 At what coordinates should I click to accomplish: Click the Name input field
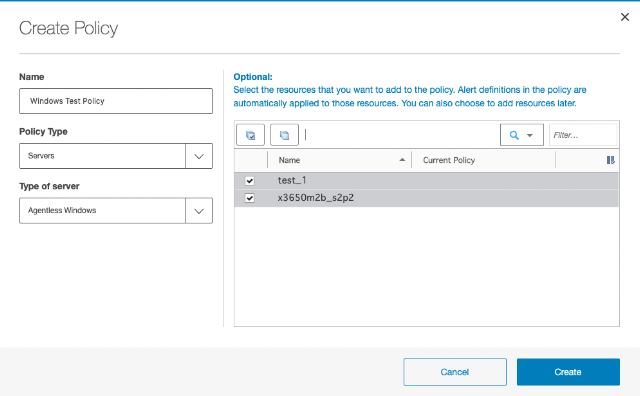click(116, 101)
